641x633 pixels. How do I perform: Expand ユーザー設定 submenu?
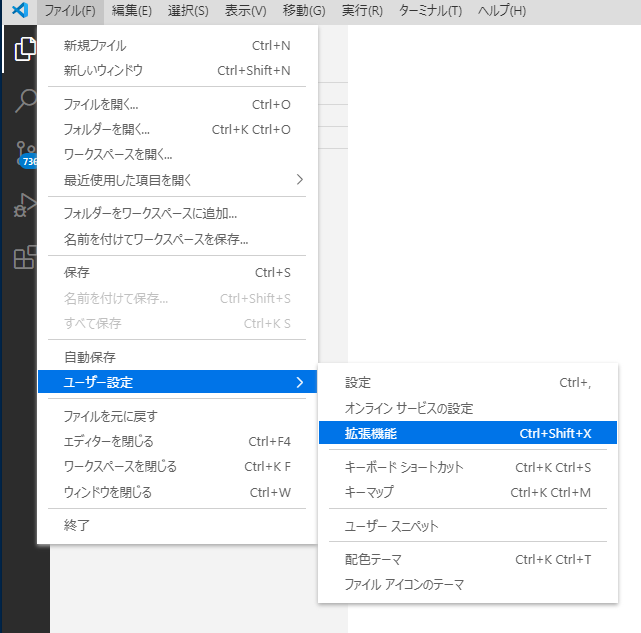click(177, 382)
